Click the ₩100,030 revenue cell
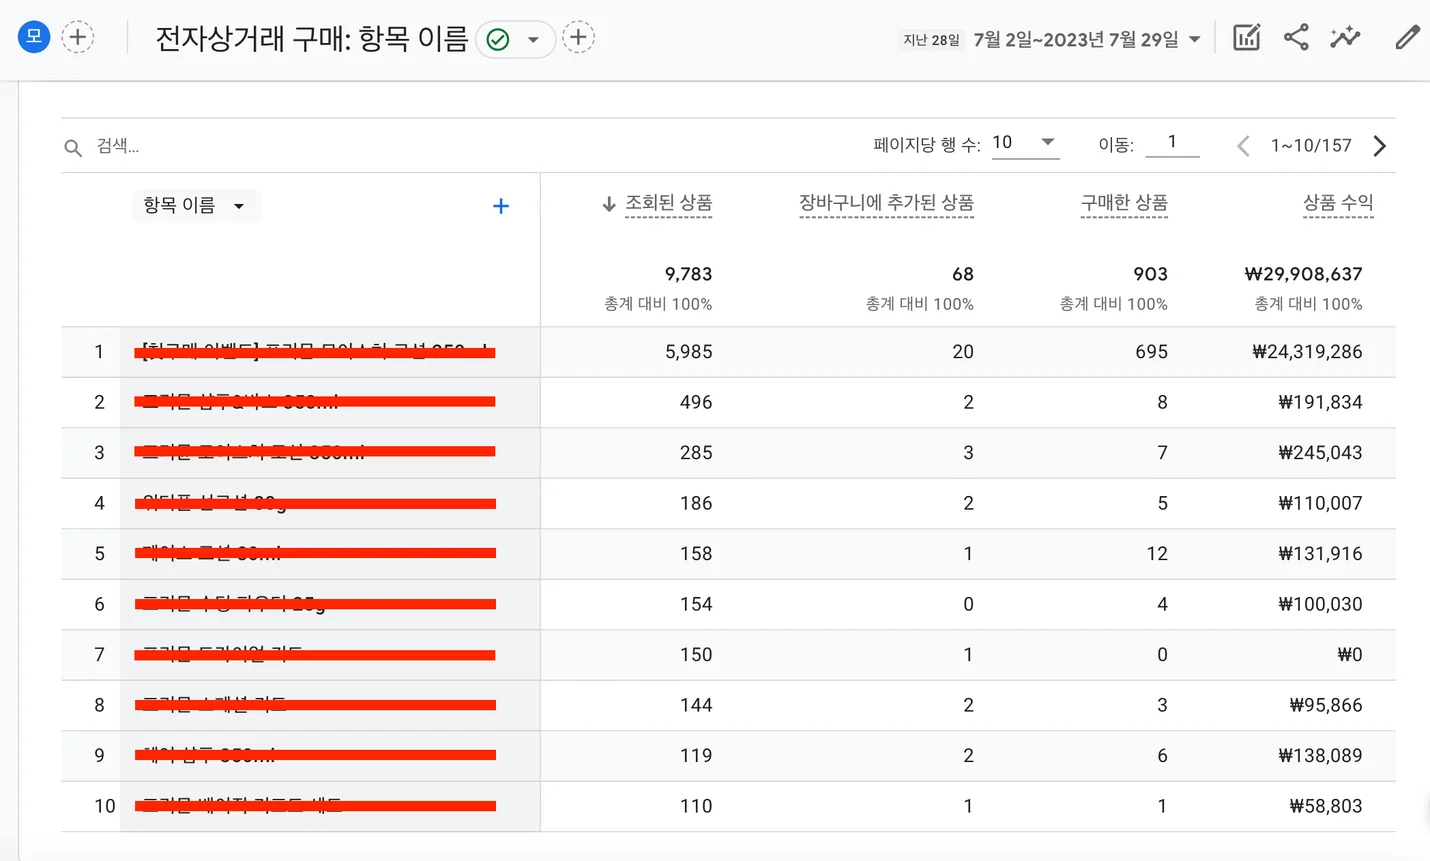The height and width of the screenshot is (861, 1430). coord(1320,604)
